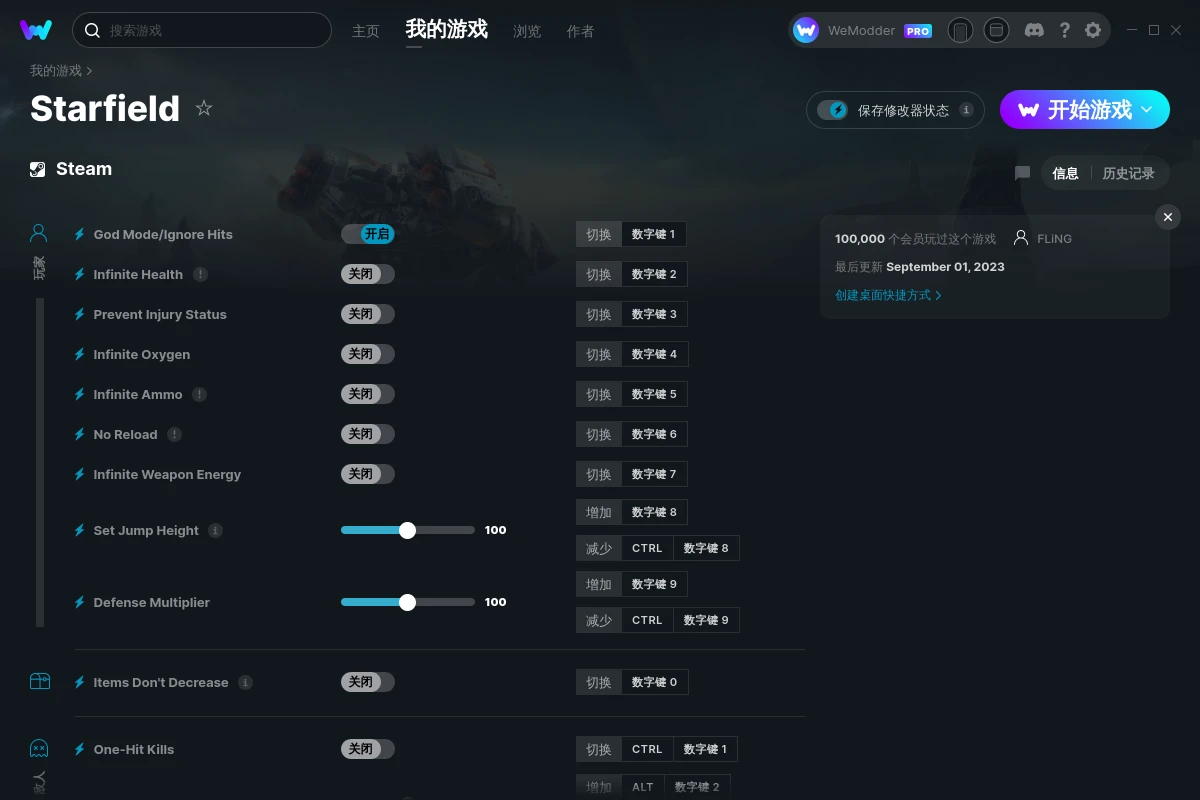
Task: Enable the Infinite Ammo toggle
Action: click(368, 394)
